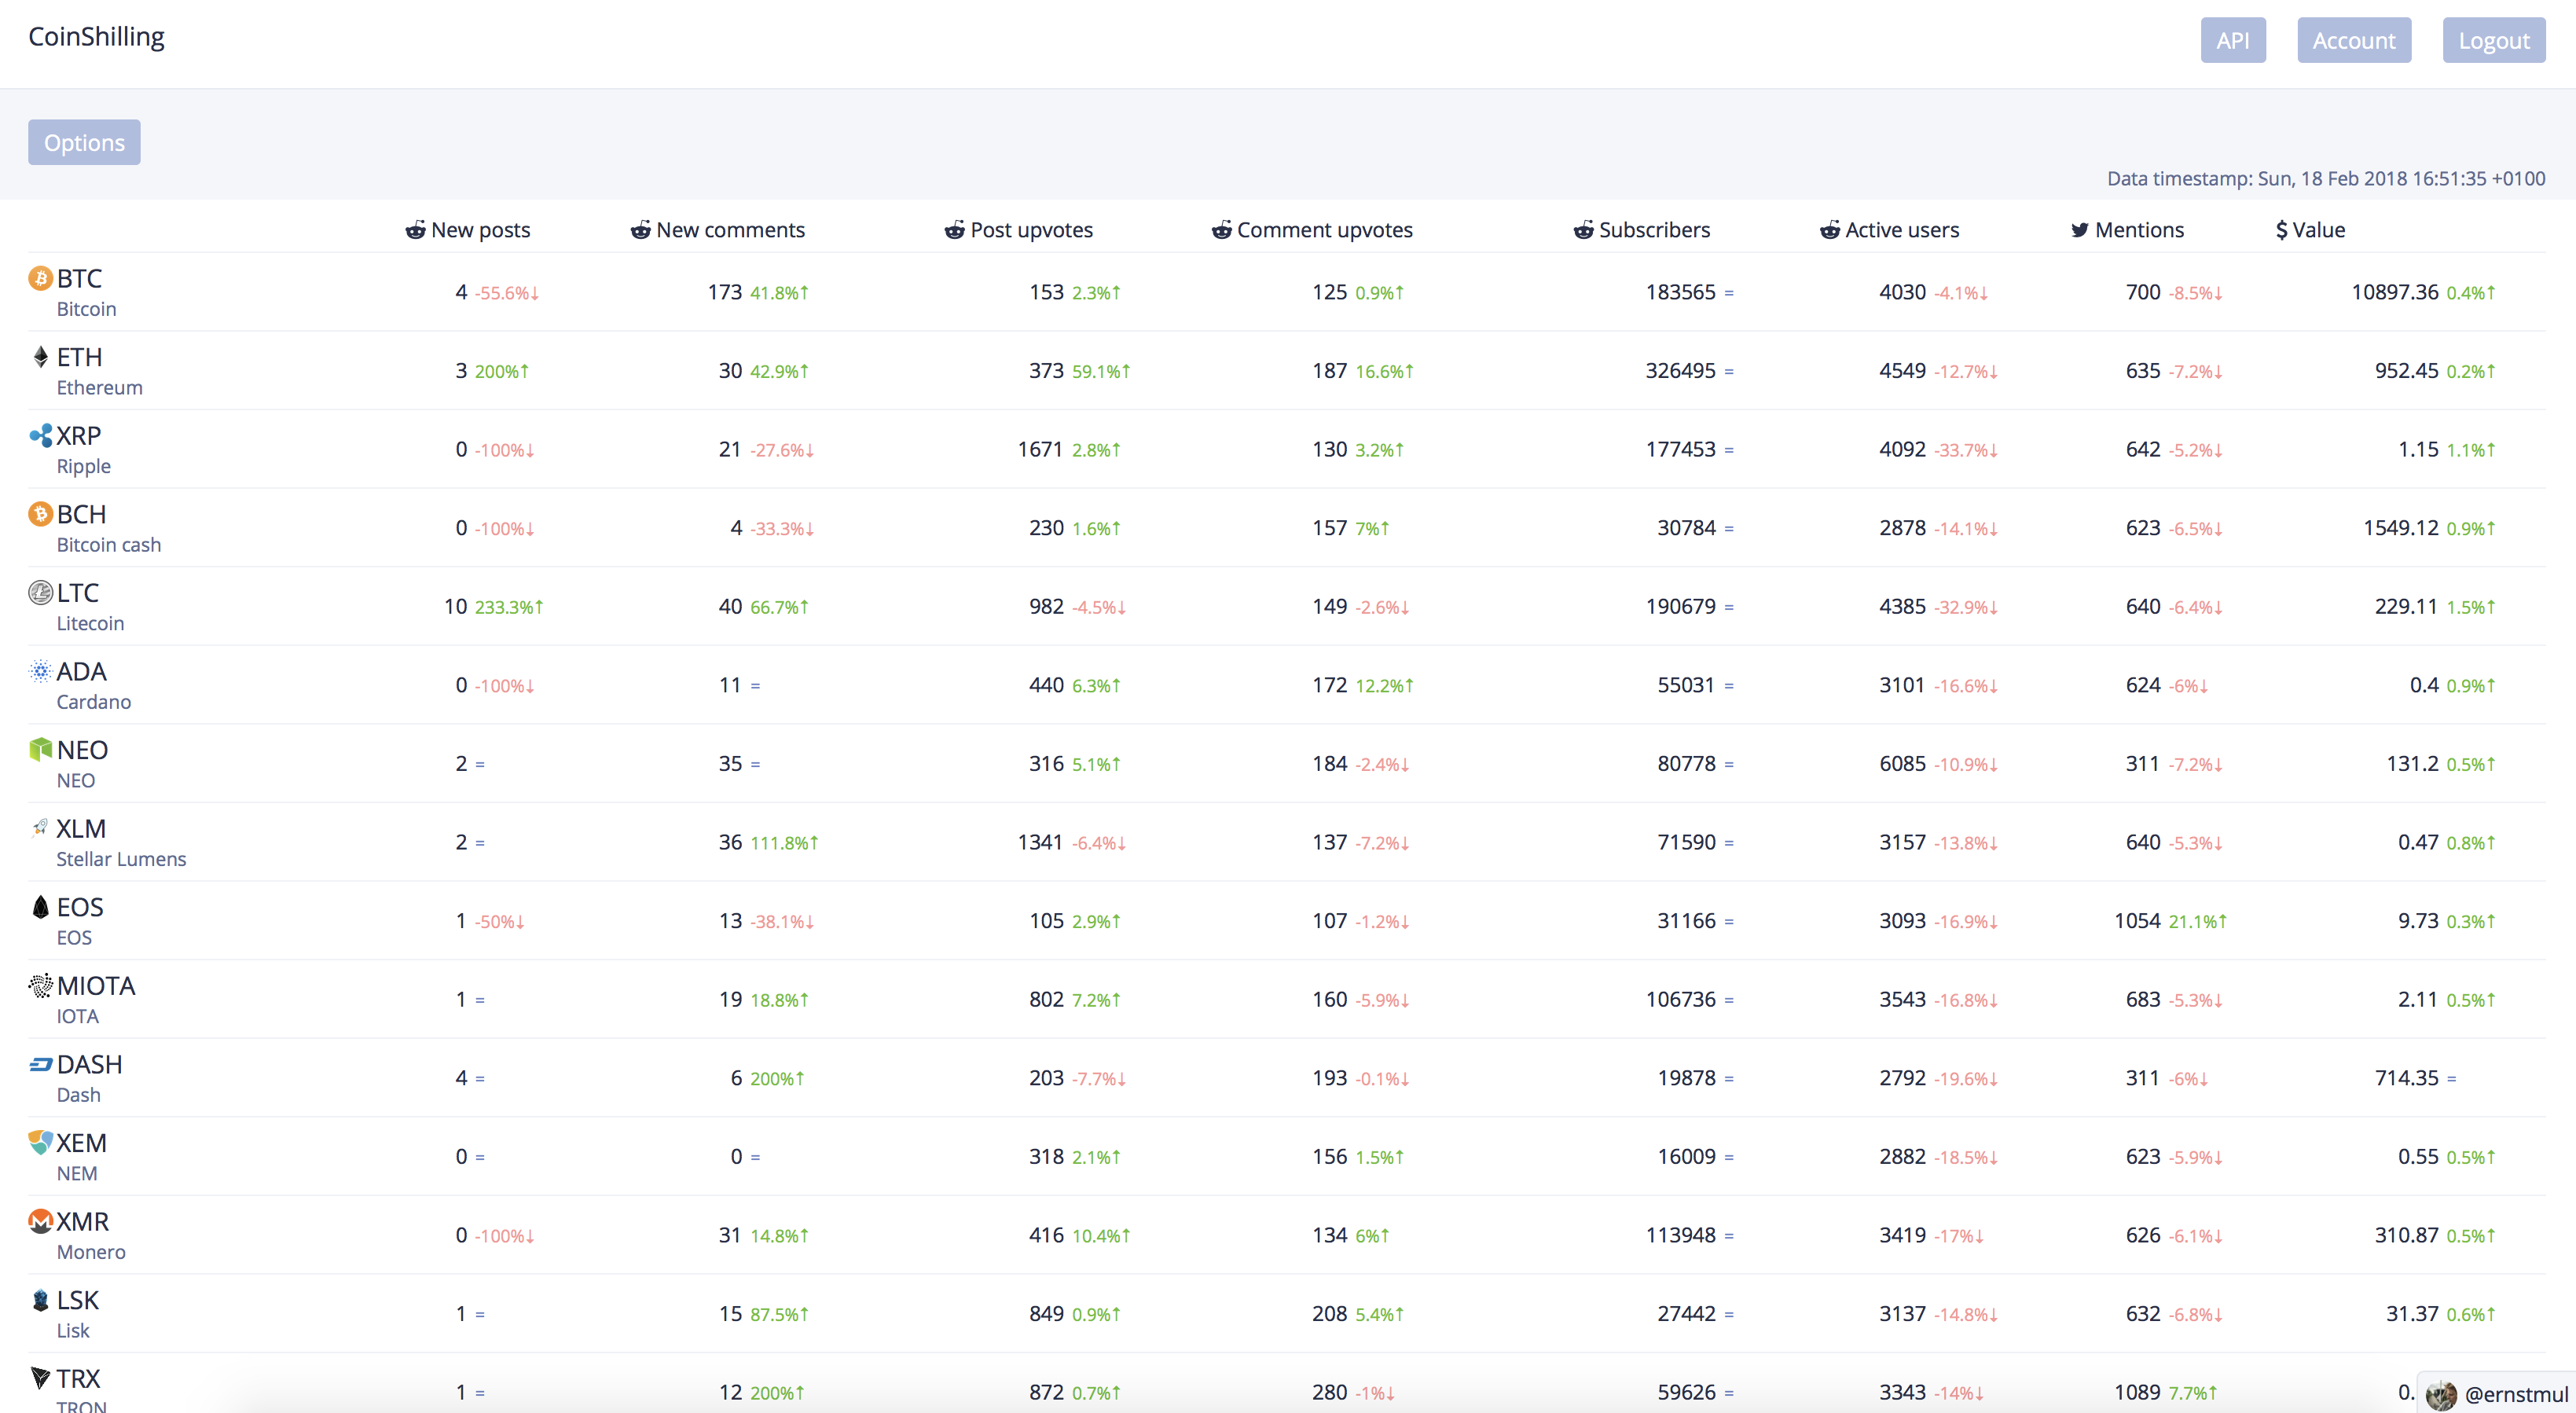
Task: Click the dollar sign icon beside Value
Action: click(x=2281, y=230)
